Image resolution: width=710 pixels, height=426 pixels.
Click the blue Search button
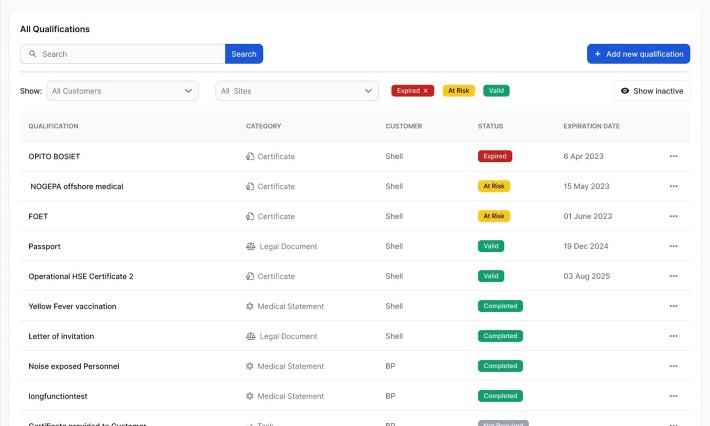244,54
